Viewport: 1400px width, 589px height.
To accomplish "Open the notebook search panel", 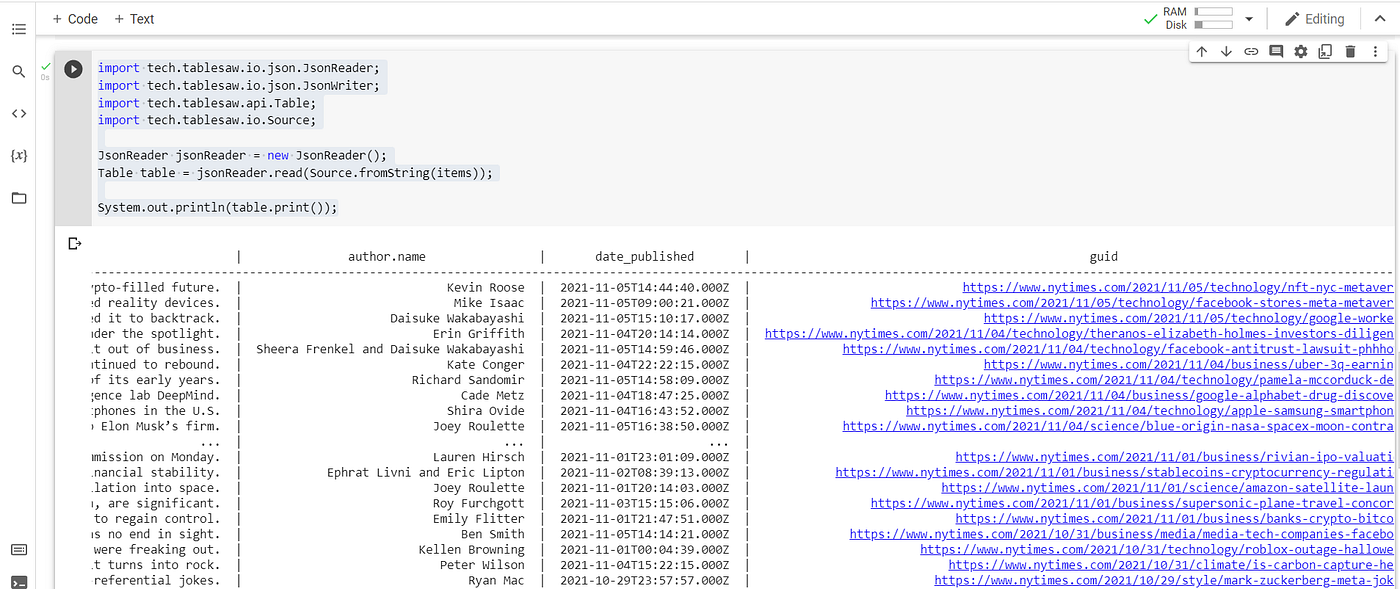I will (18, 71).
